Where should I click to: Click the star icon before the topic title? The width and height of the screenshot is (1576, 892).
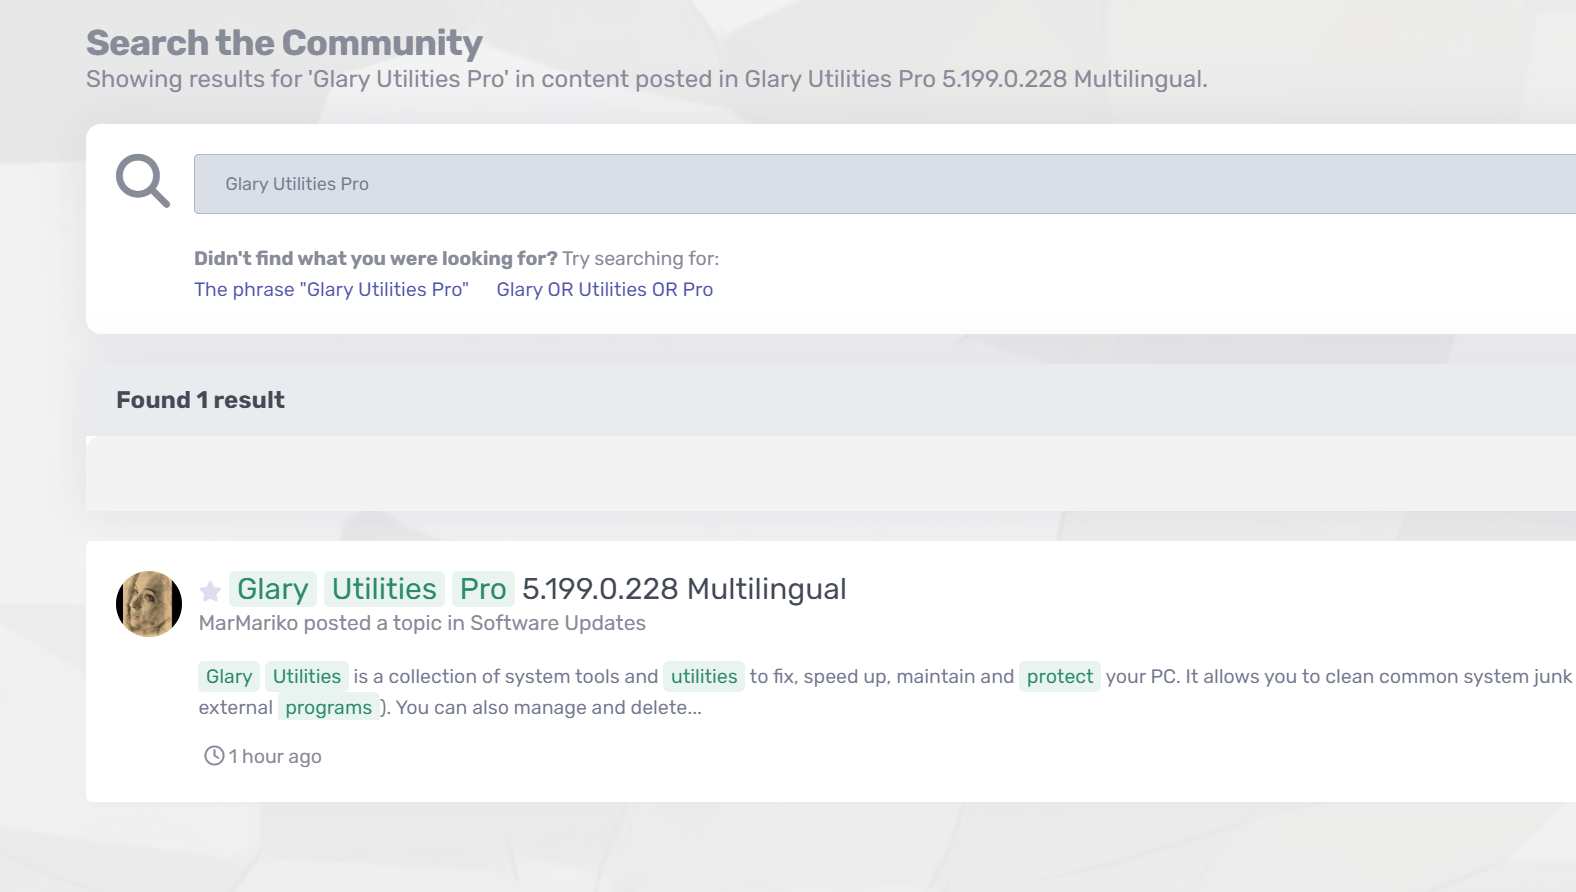(210, 591)
